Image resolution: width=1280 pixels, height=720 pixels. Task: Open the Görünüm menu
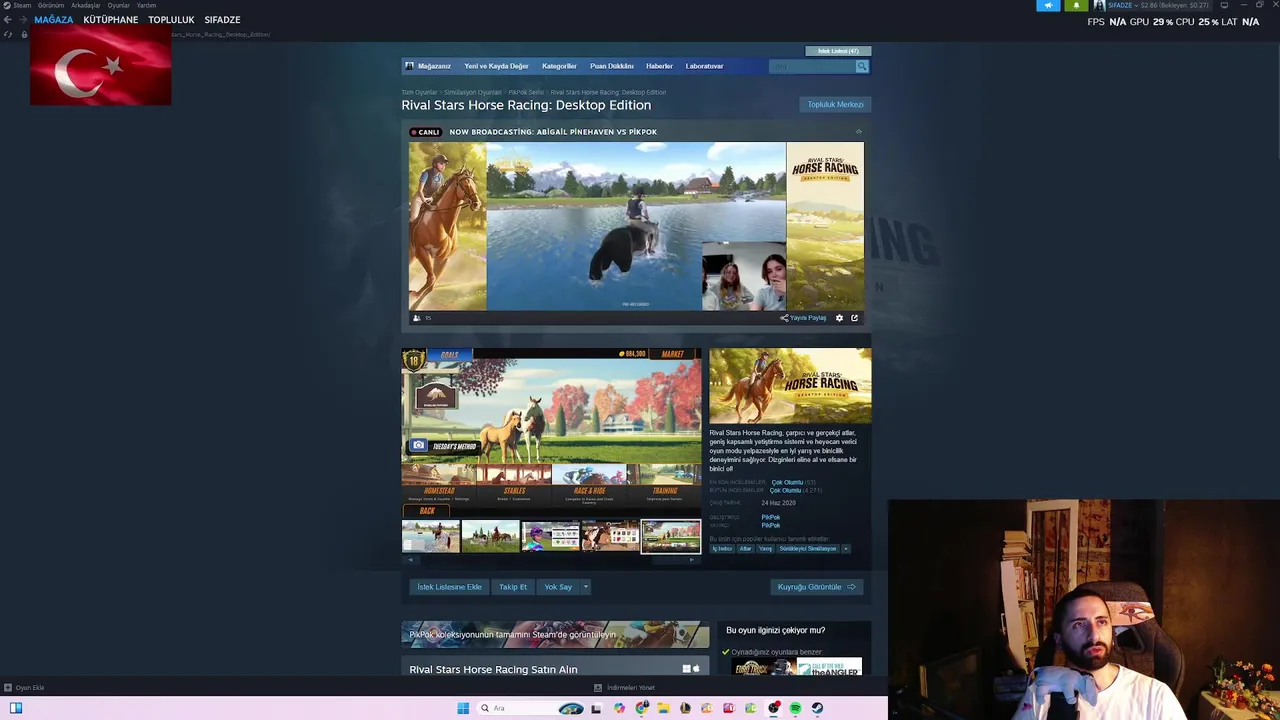pyautogui.click(x=51, y=5)
